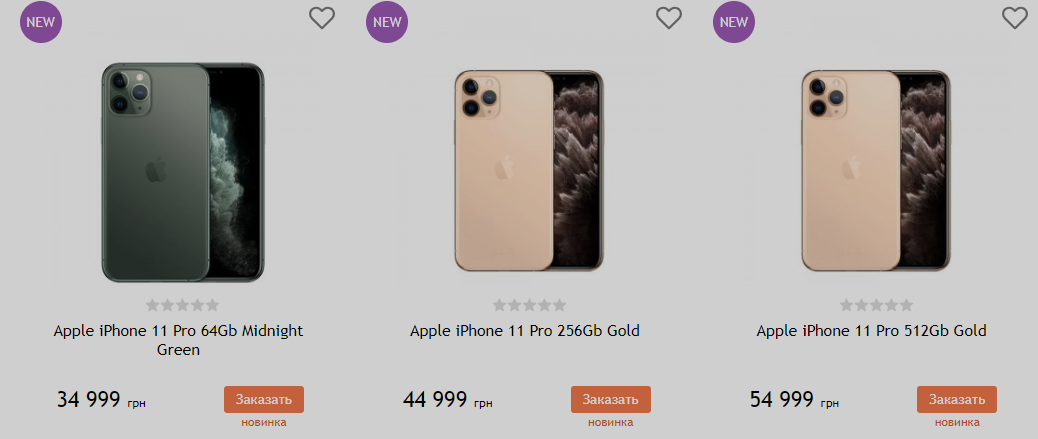This screenshot has height=439, width=1038.
Task: View the 256Gb Gold iPhone product image
Action: (528, 171)
